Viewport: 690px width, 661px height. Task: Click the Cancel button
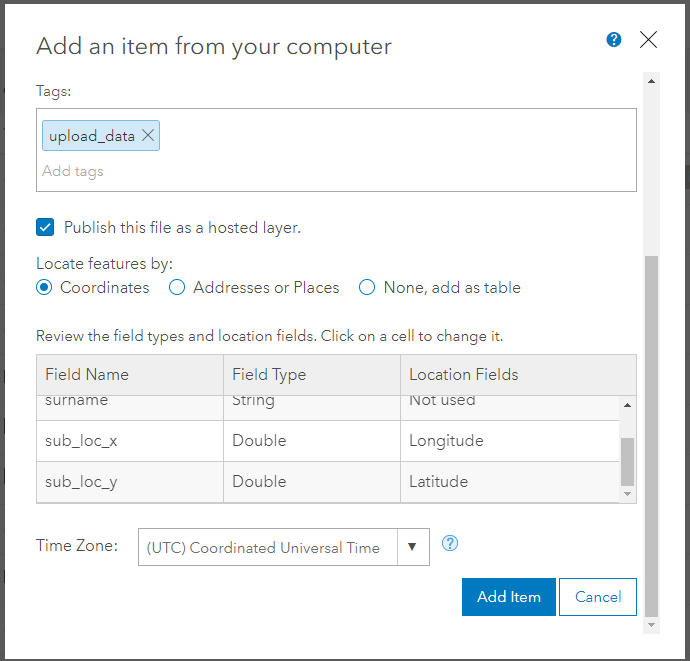[x=598, y=597]
